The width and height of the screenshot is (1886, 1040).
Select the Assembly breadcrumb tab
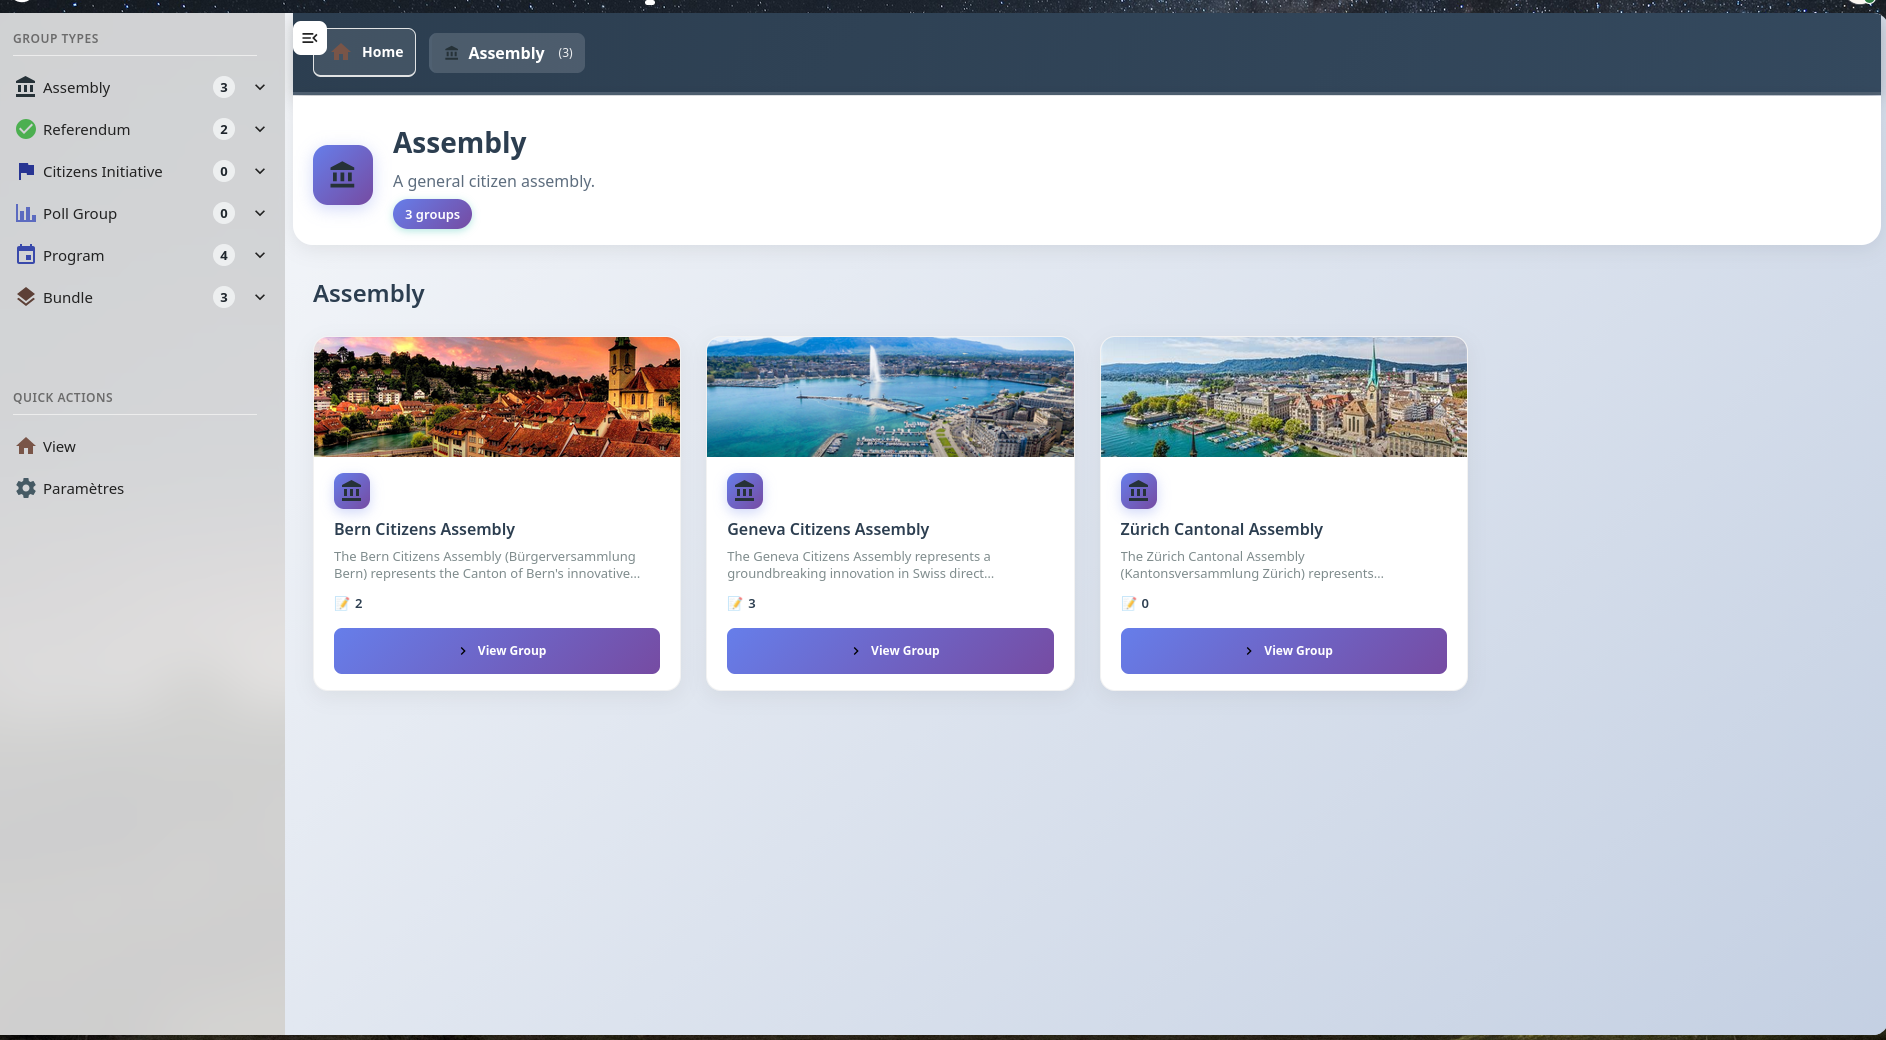click(506, 53)
